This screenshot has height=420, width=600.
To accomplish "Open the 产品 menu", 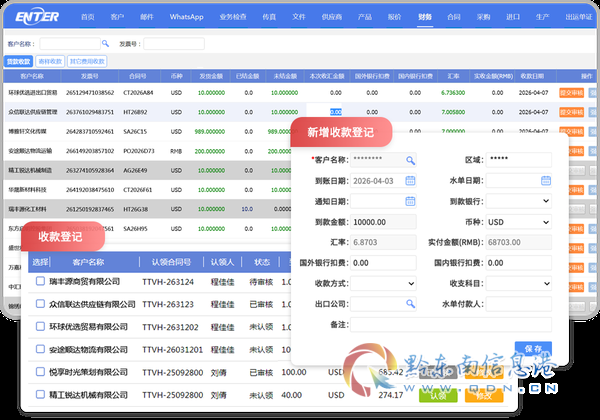I will coord(365,17).
